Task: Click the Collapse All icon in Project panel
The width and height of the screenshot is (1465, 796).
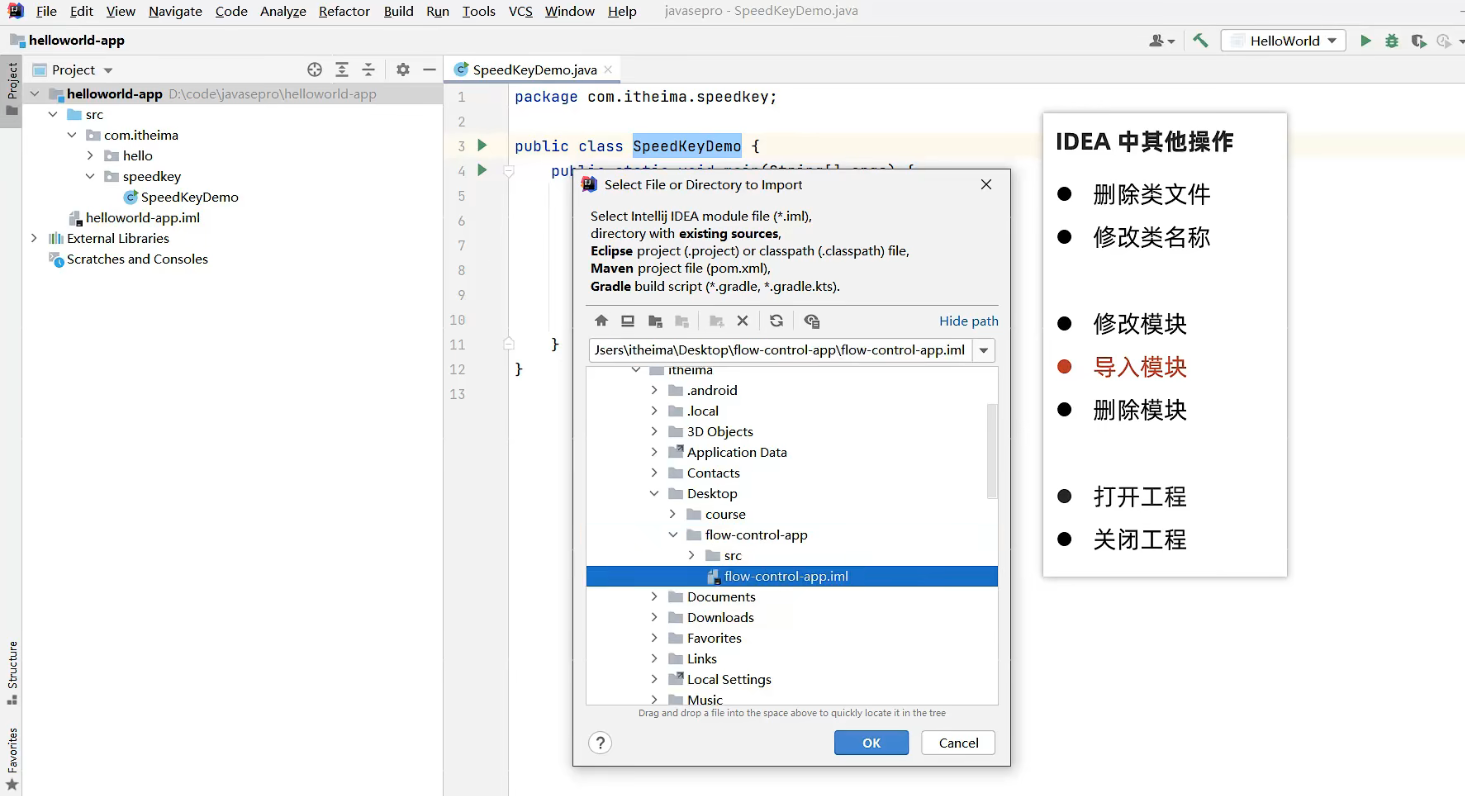Action: pyautogui.click(x=368, y=70)
